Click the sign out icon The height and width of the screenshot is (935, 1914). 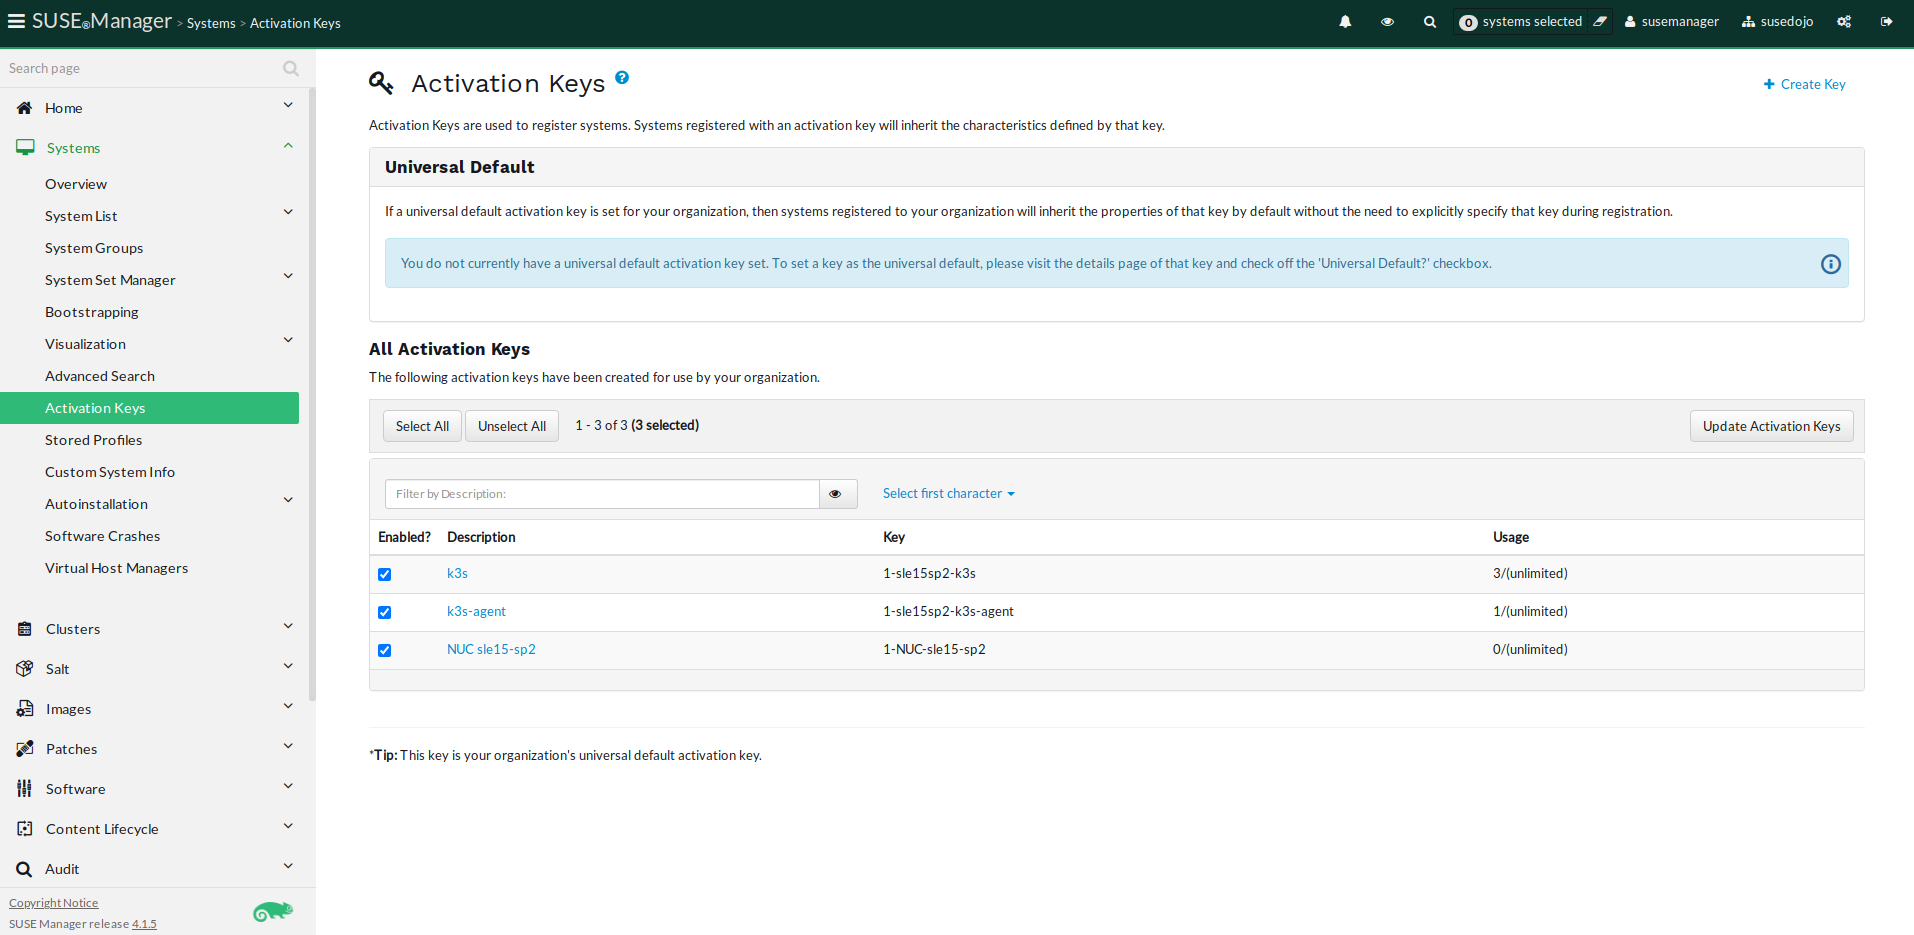[1886, 22]
